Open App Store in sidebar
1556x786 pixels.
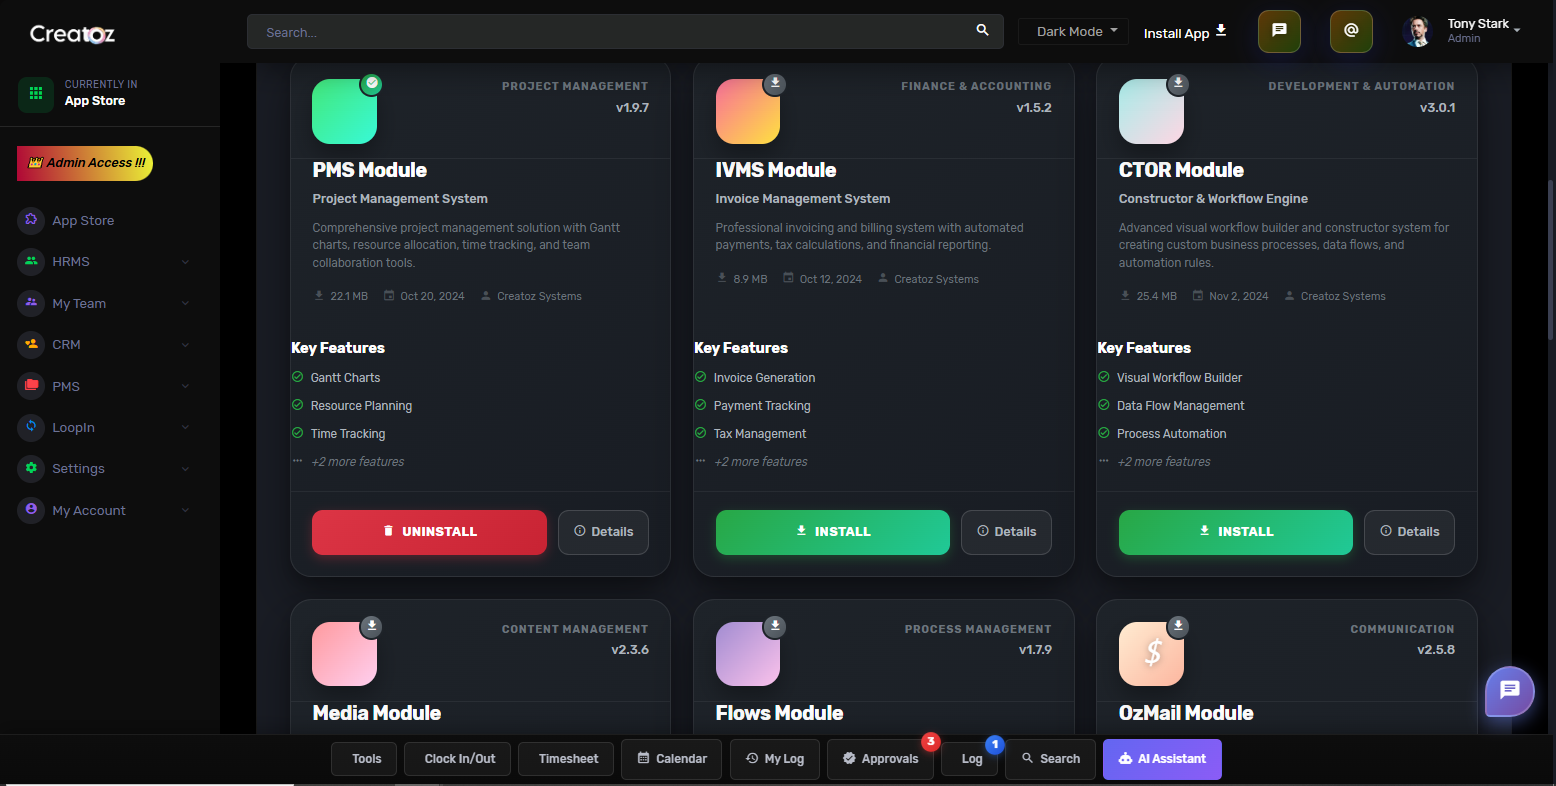coord(83,221)
